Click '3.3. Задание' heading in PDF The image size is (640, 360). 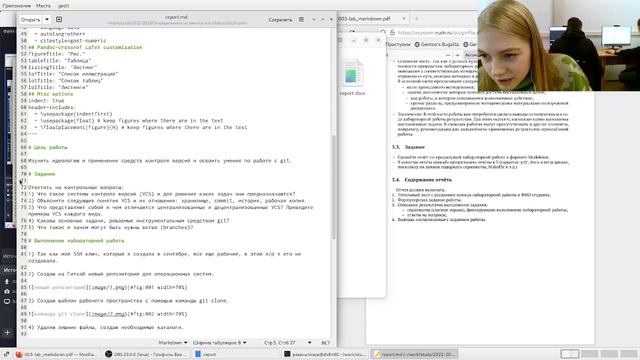point(408,147)
